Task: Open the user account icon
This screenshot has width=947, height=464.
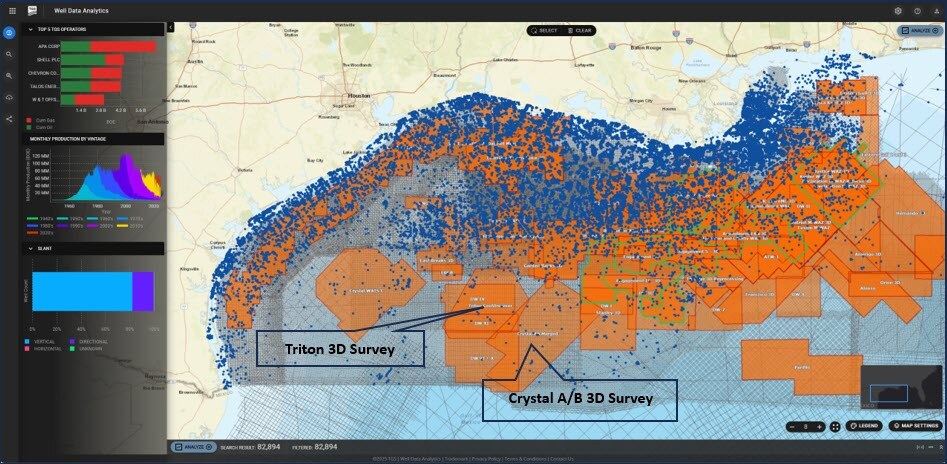Action: (x=936, y=10)
